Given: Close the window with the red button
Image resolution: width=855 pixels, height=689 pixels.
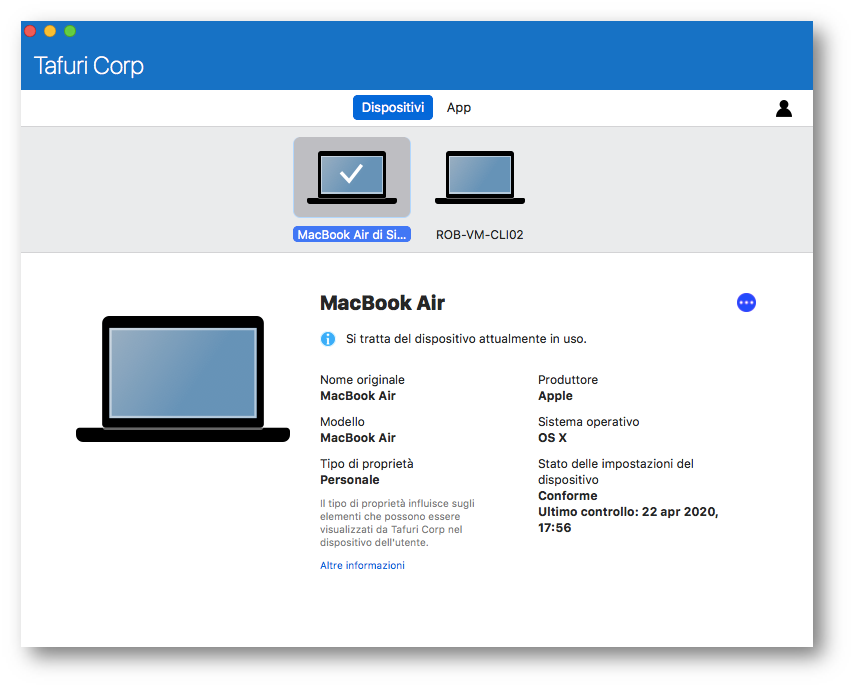Looking at the screenshot, I should (31, 31).
